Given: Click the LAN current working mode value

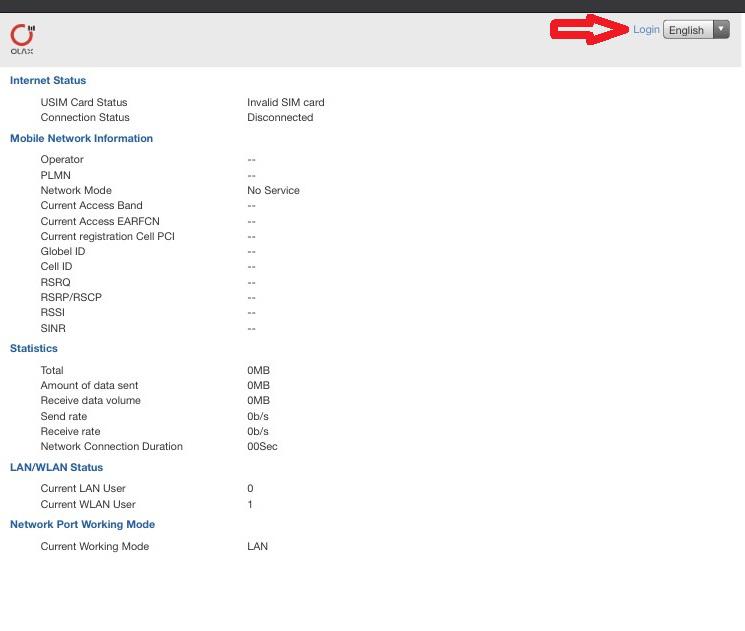Looking at the screenshot, I should pyautogui.click(x=257, y=546).
